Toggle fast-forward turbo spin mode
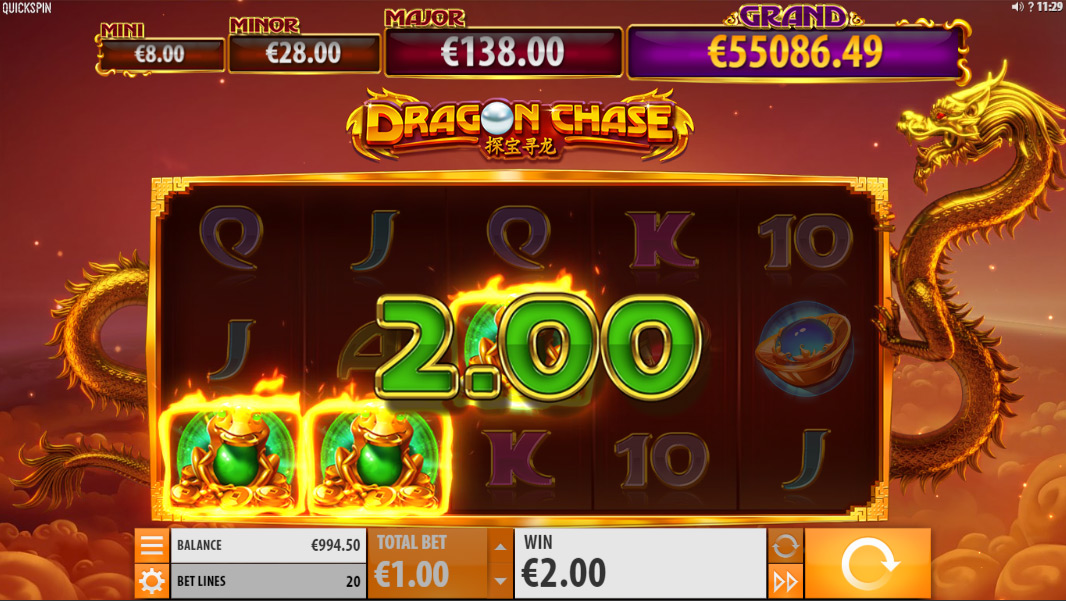Viewport: 1066px width, 601px height. click(x=785, y=581)
